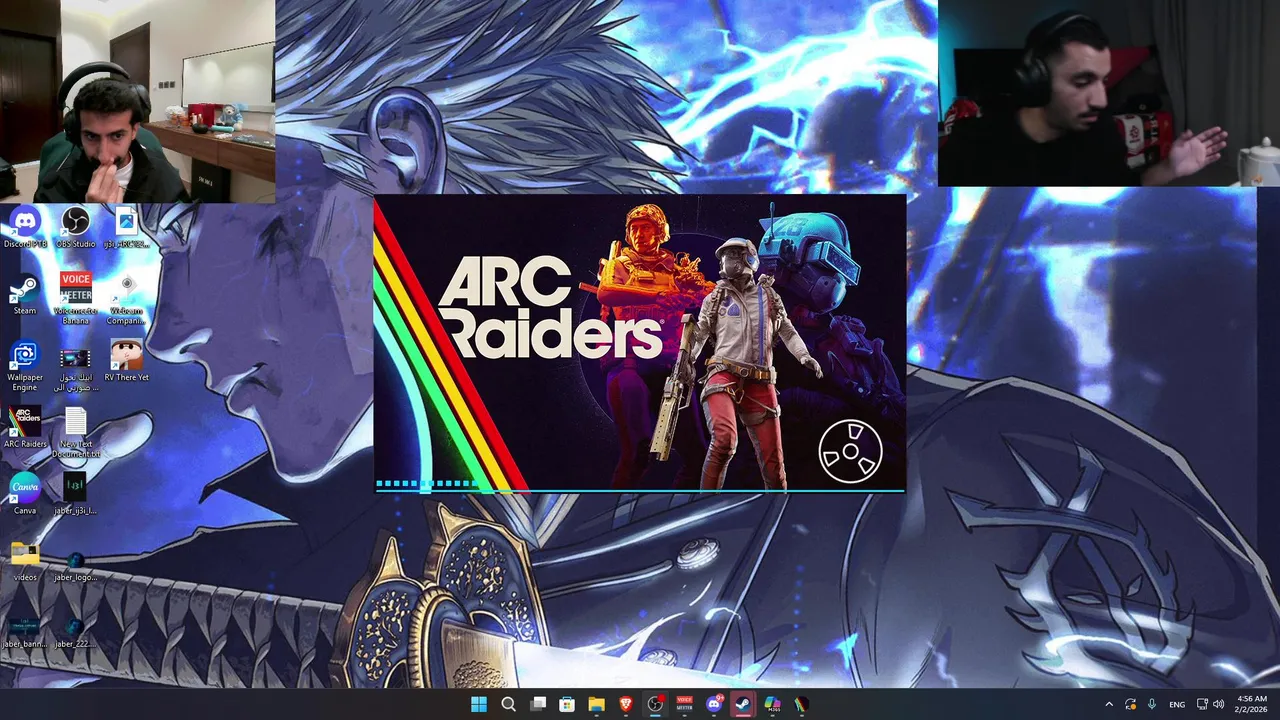
Task: Click the microphone tray icon
Action: 1152,704
